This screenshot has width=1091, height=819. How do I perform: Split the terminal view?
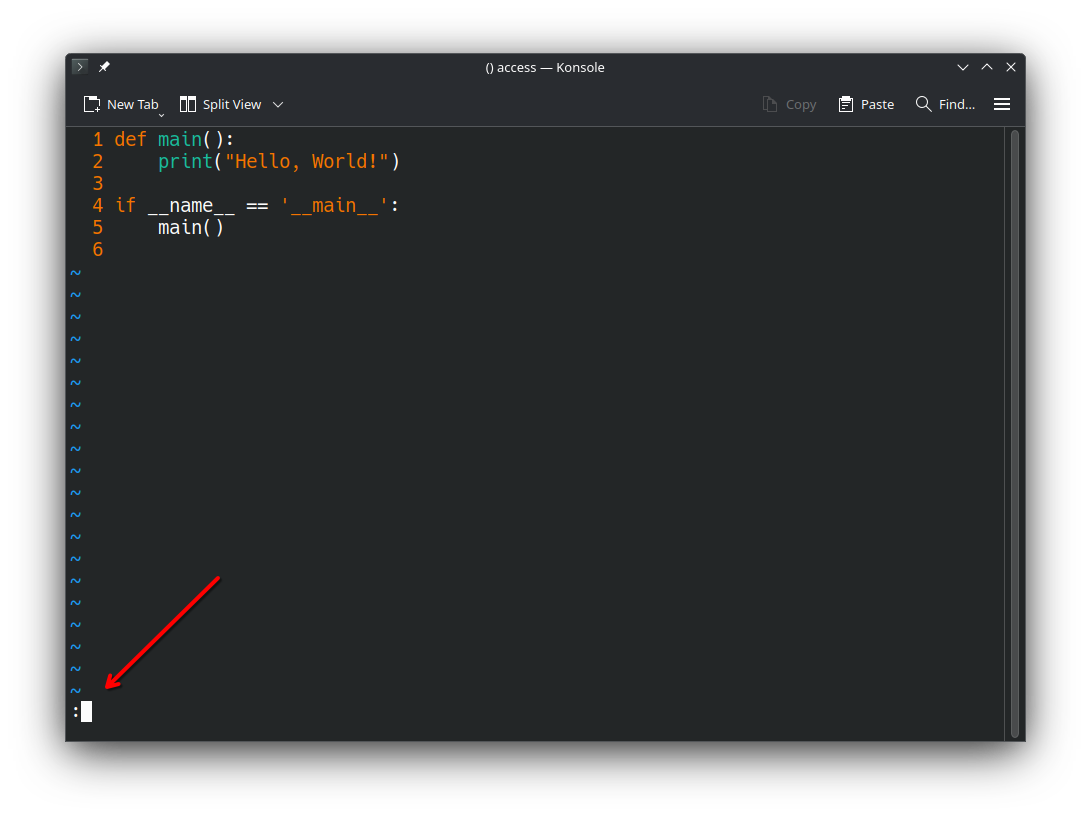coord(220,104)
